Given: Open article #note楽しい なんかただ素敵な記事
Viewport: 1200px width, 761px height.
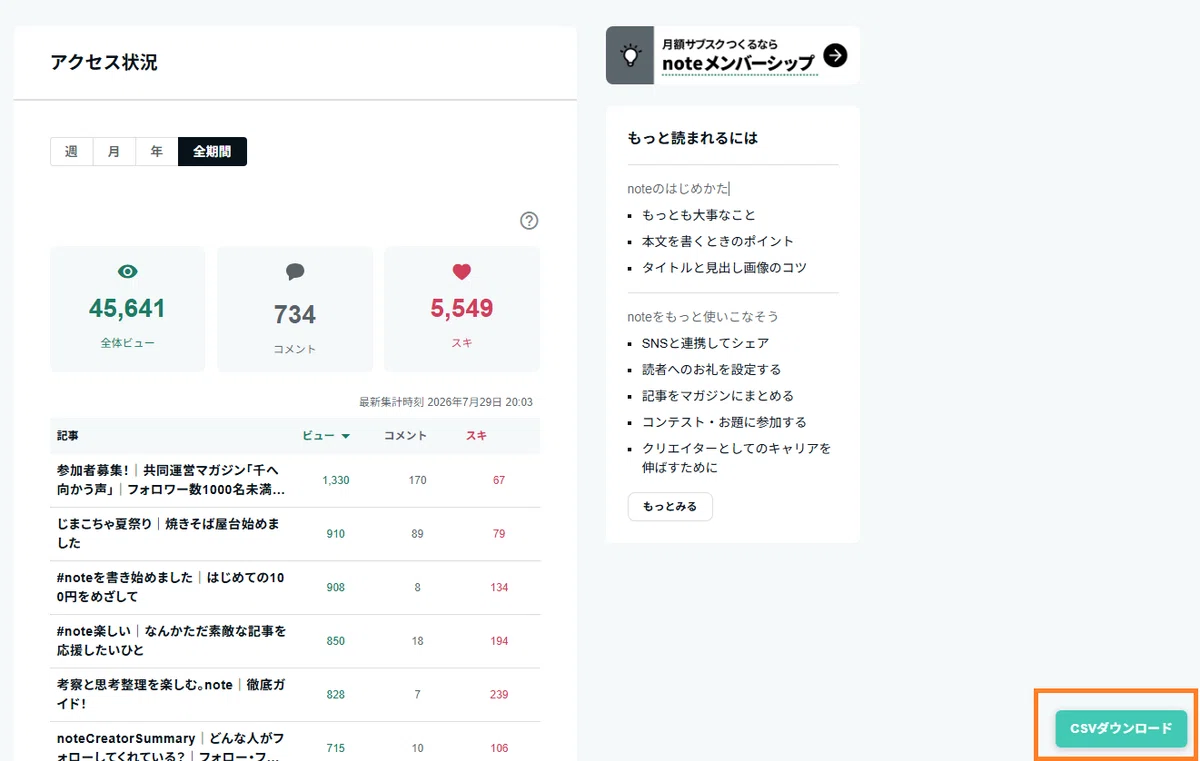Looking at the screenshot, I should tap(172, 641).
